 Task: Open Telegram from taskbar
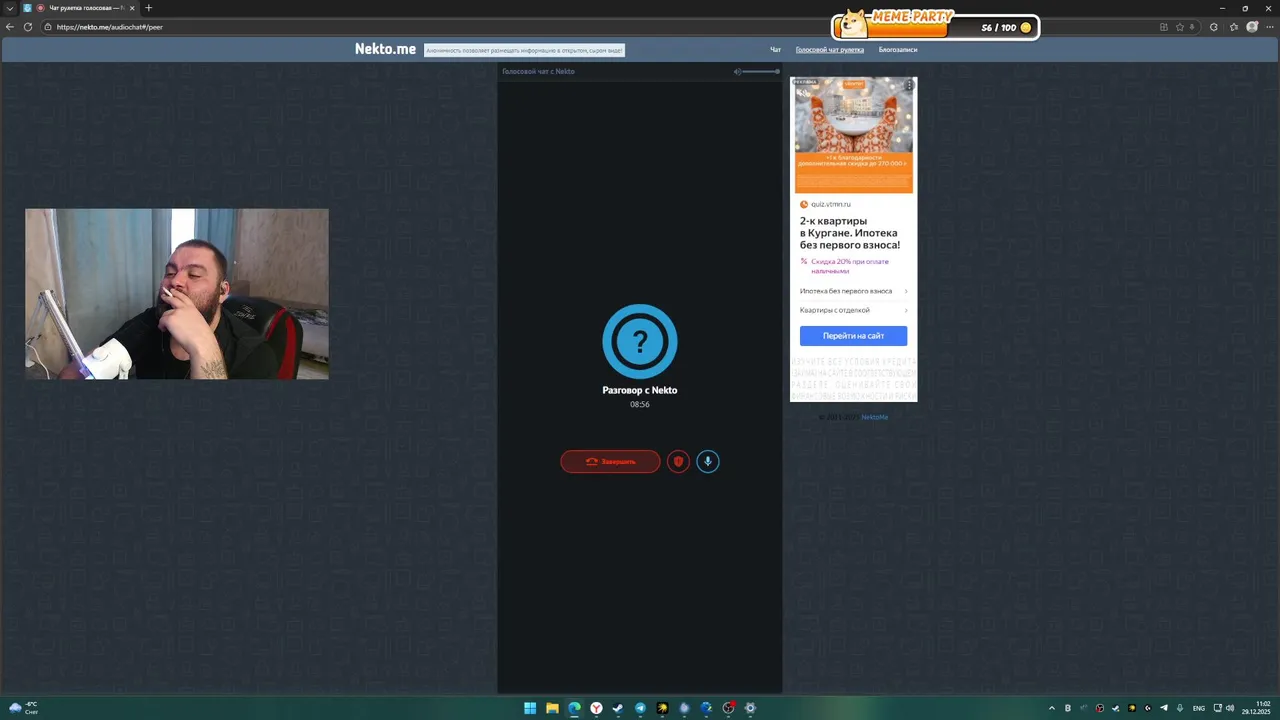[640, 708]
